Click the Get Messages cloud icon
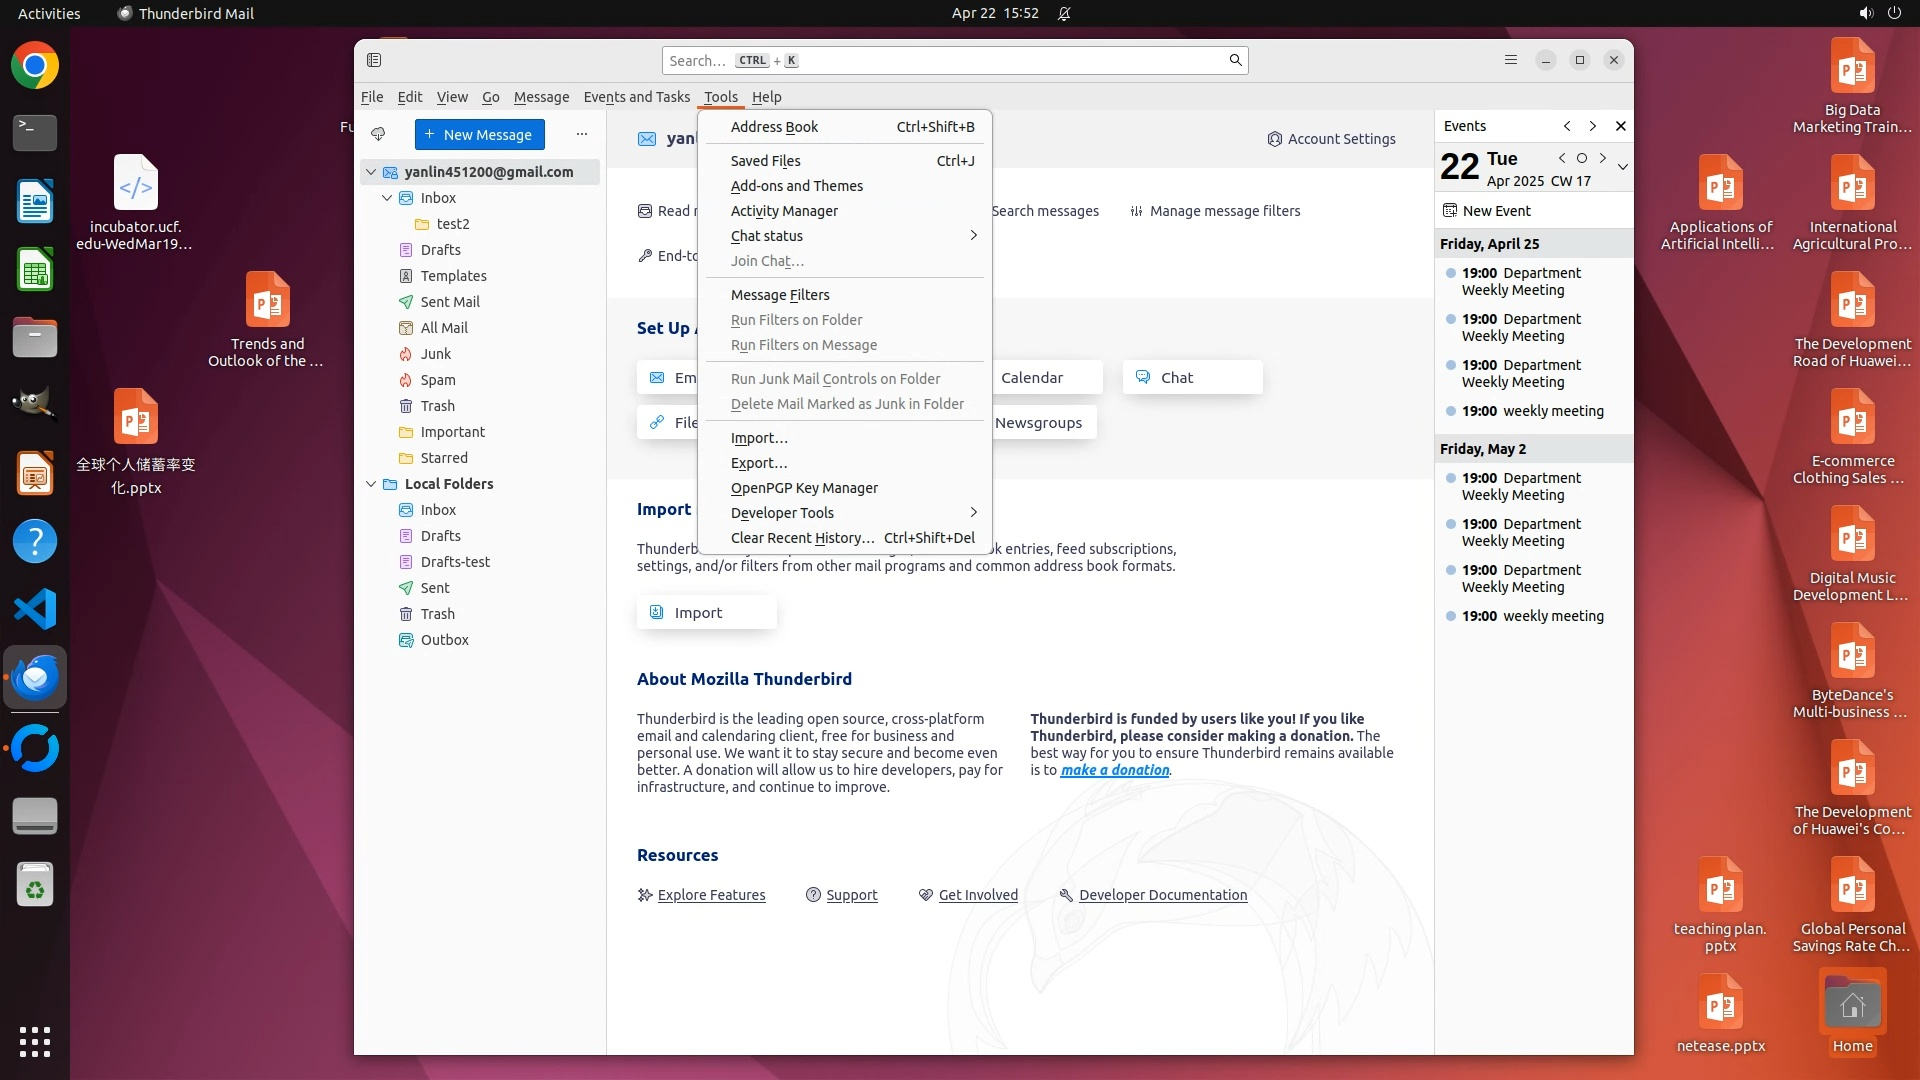This screenshot has width=1920, height=1080. [378, 134]
